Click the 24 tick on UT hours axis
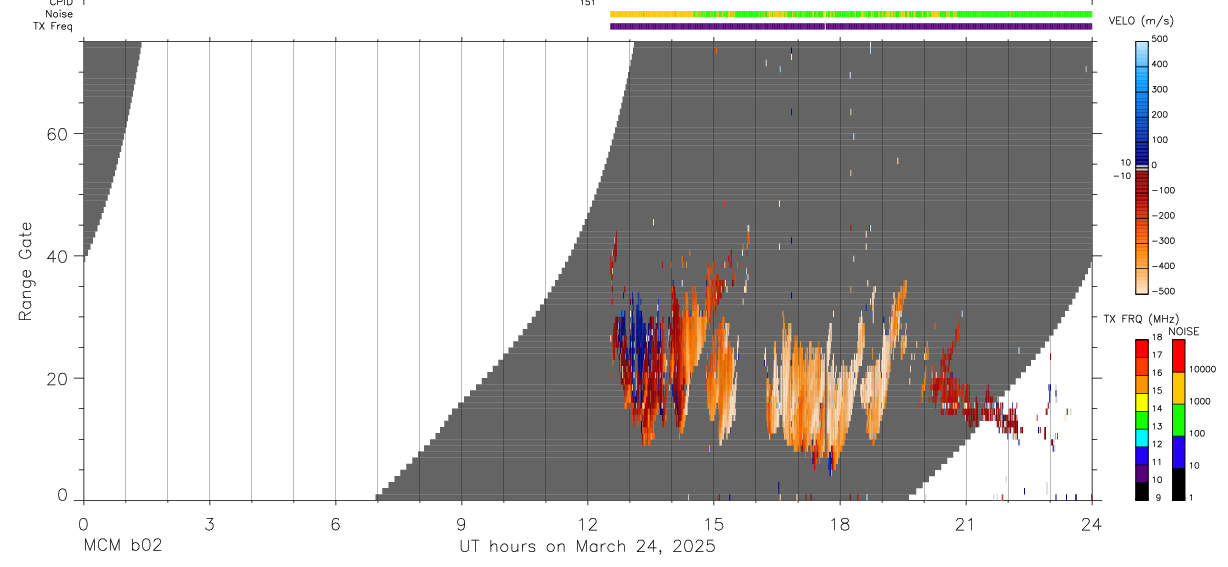 1092,523
